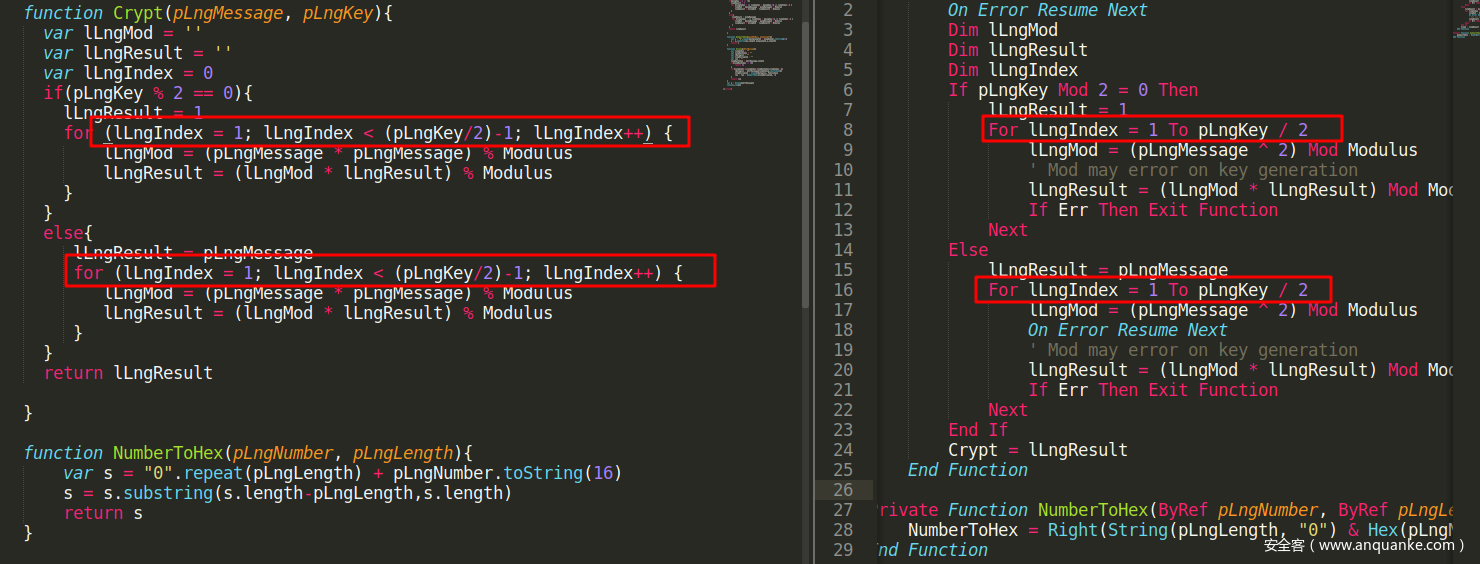Click 'Next' on line 22
This screenshot has width=1480, height=564.
pos(1008,410)
